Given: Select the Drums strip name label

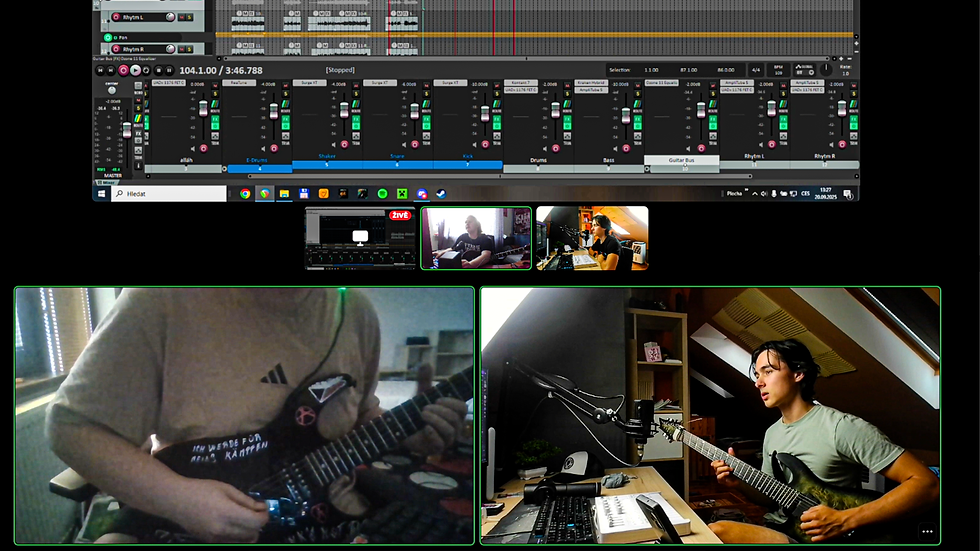Looking at the screenshot, I should (539, 160).
